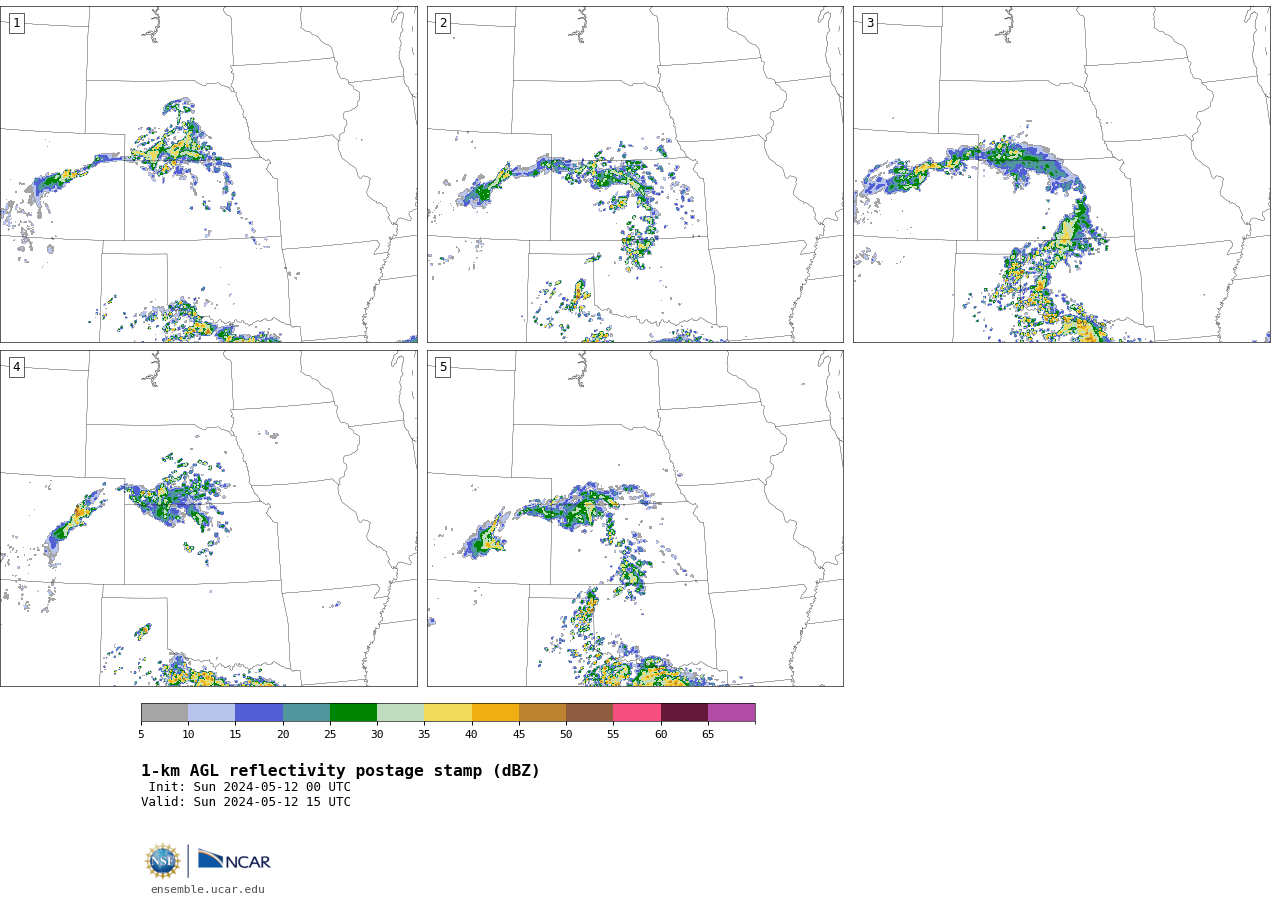Click the orange 40-45 dBZ swatch
Screen dimensions: 1280x901
[x=495, y=712]
